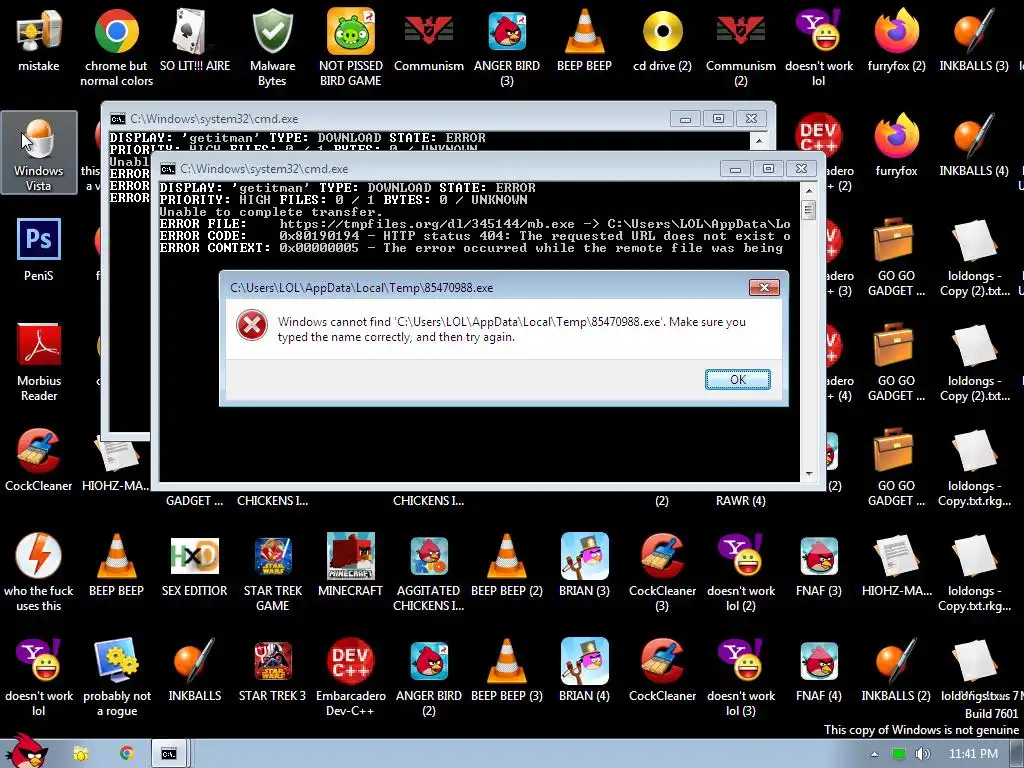Select the 'FNAF (4)' desktop icon
This screenshot has width=1024, height=768.
point(818,671)
